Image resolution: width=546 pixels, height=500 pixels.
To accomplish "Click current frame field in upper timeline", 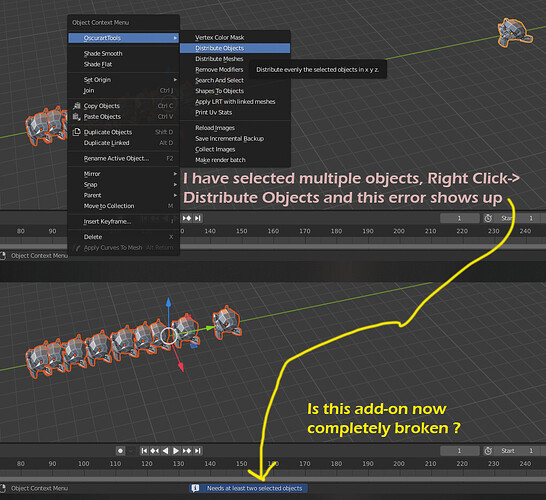I will click(x=460, y=218).
